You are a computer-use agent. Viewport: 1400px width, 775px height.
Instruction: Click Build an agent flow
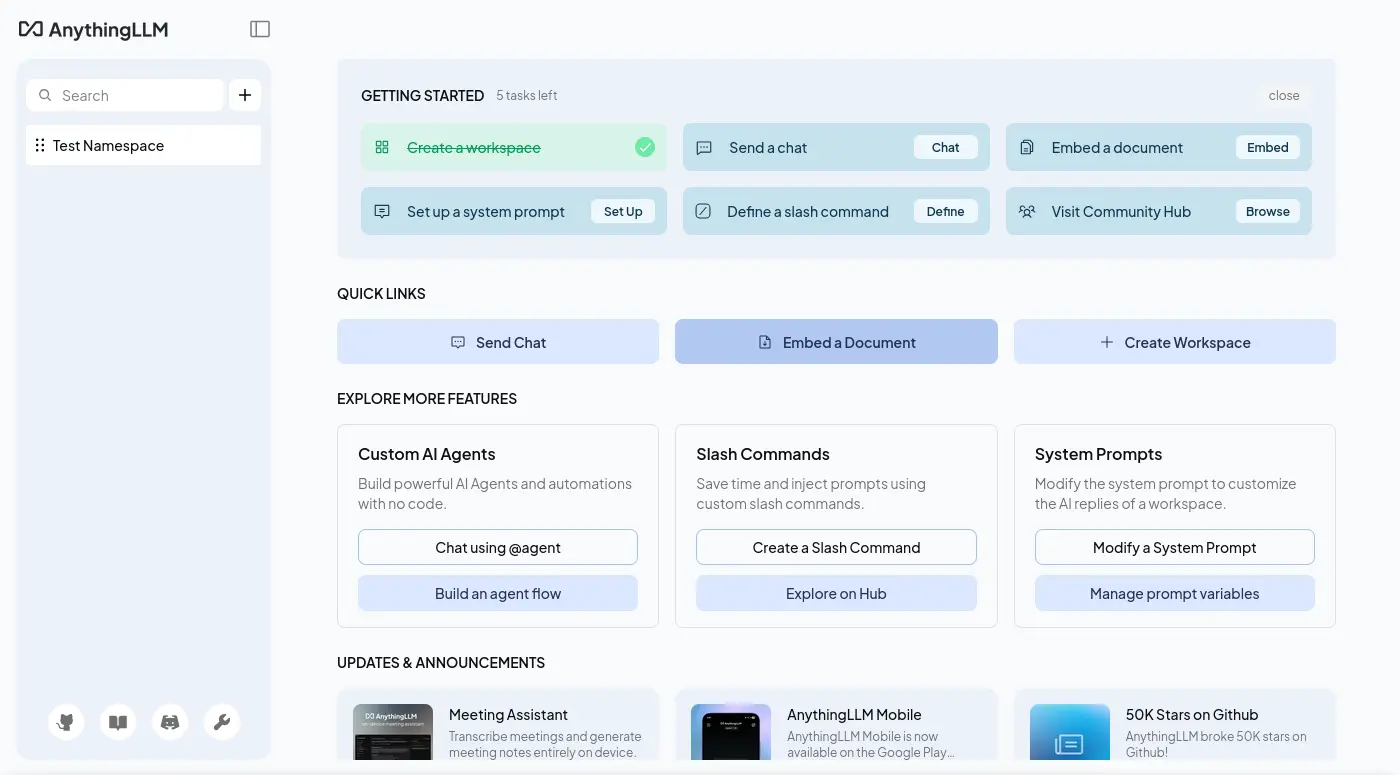click(x=497, y=593)
